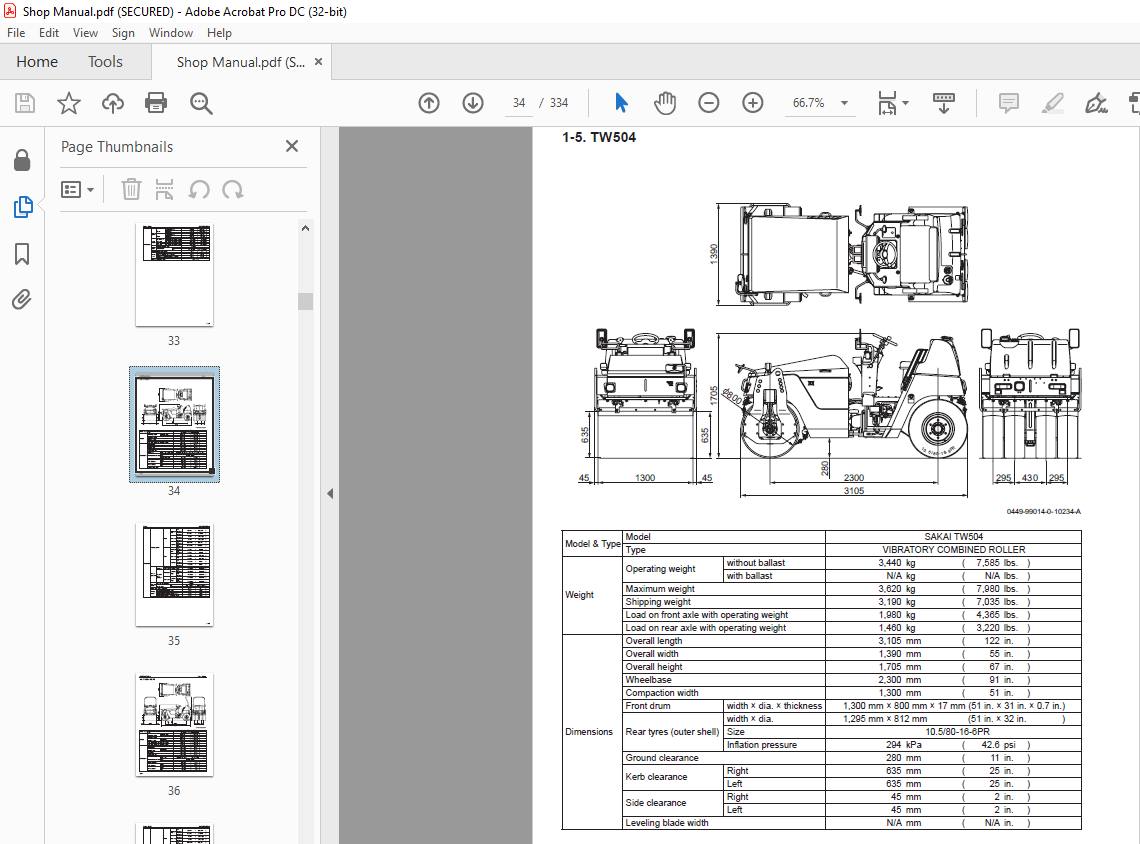
Task: Click the total page count 334
Action: click(558, 103)
